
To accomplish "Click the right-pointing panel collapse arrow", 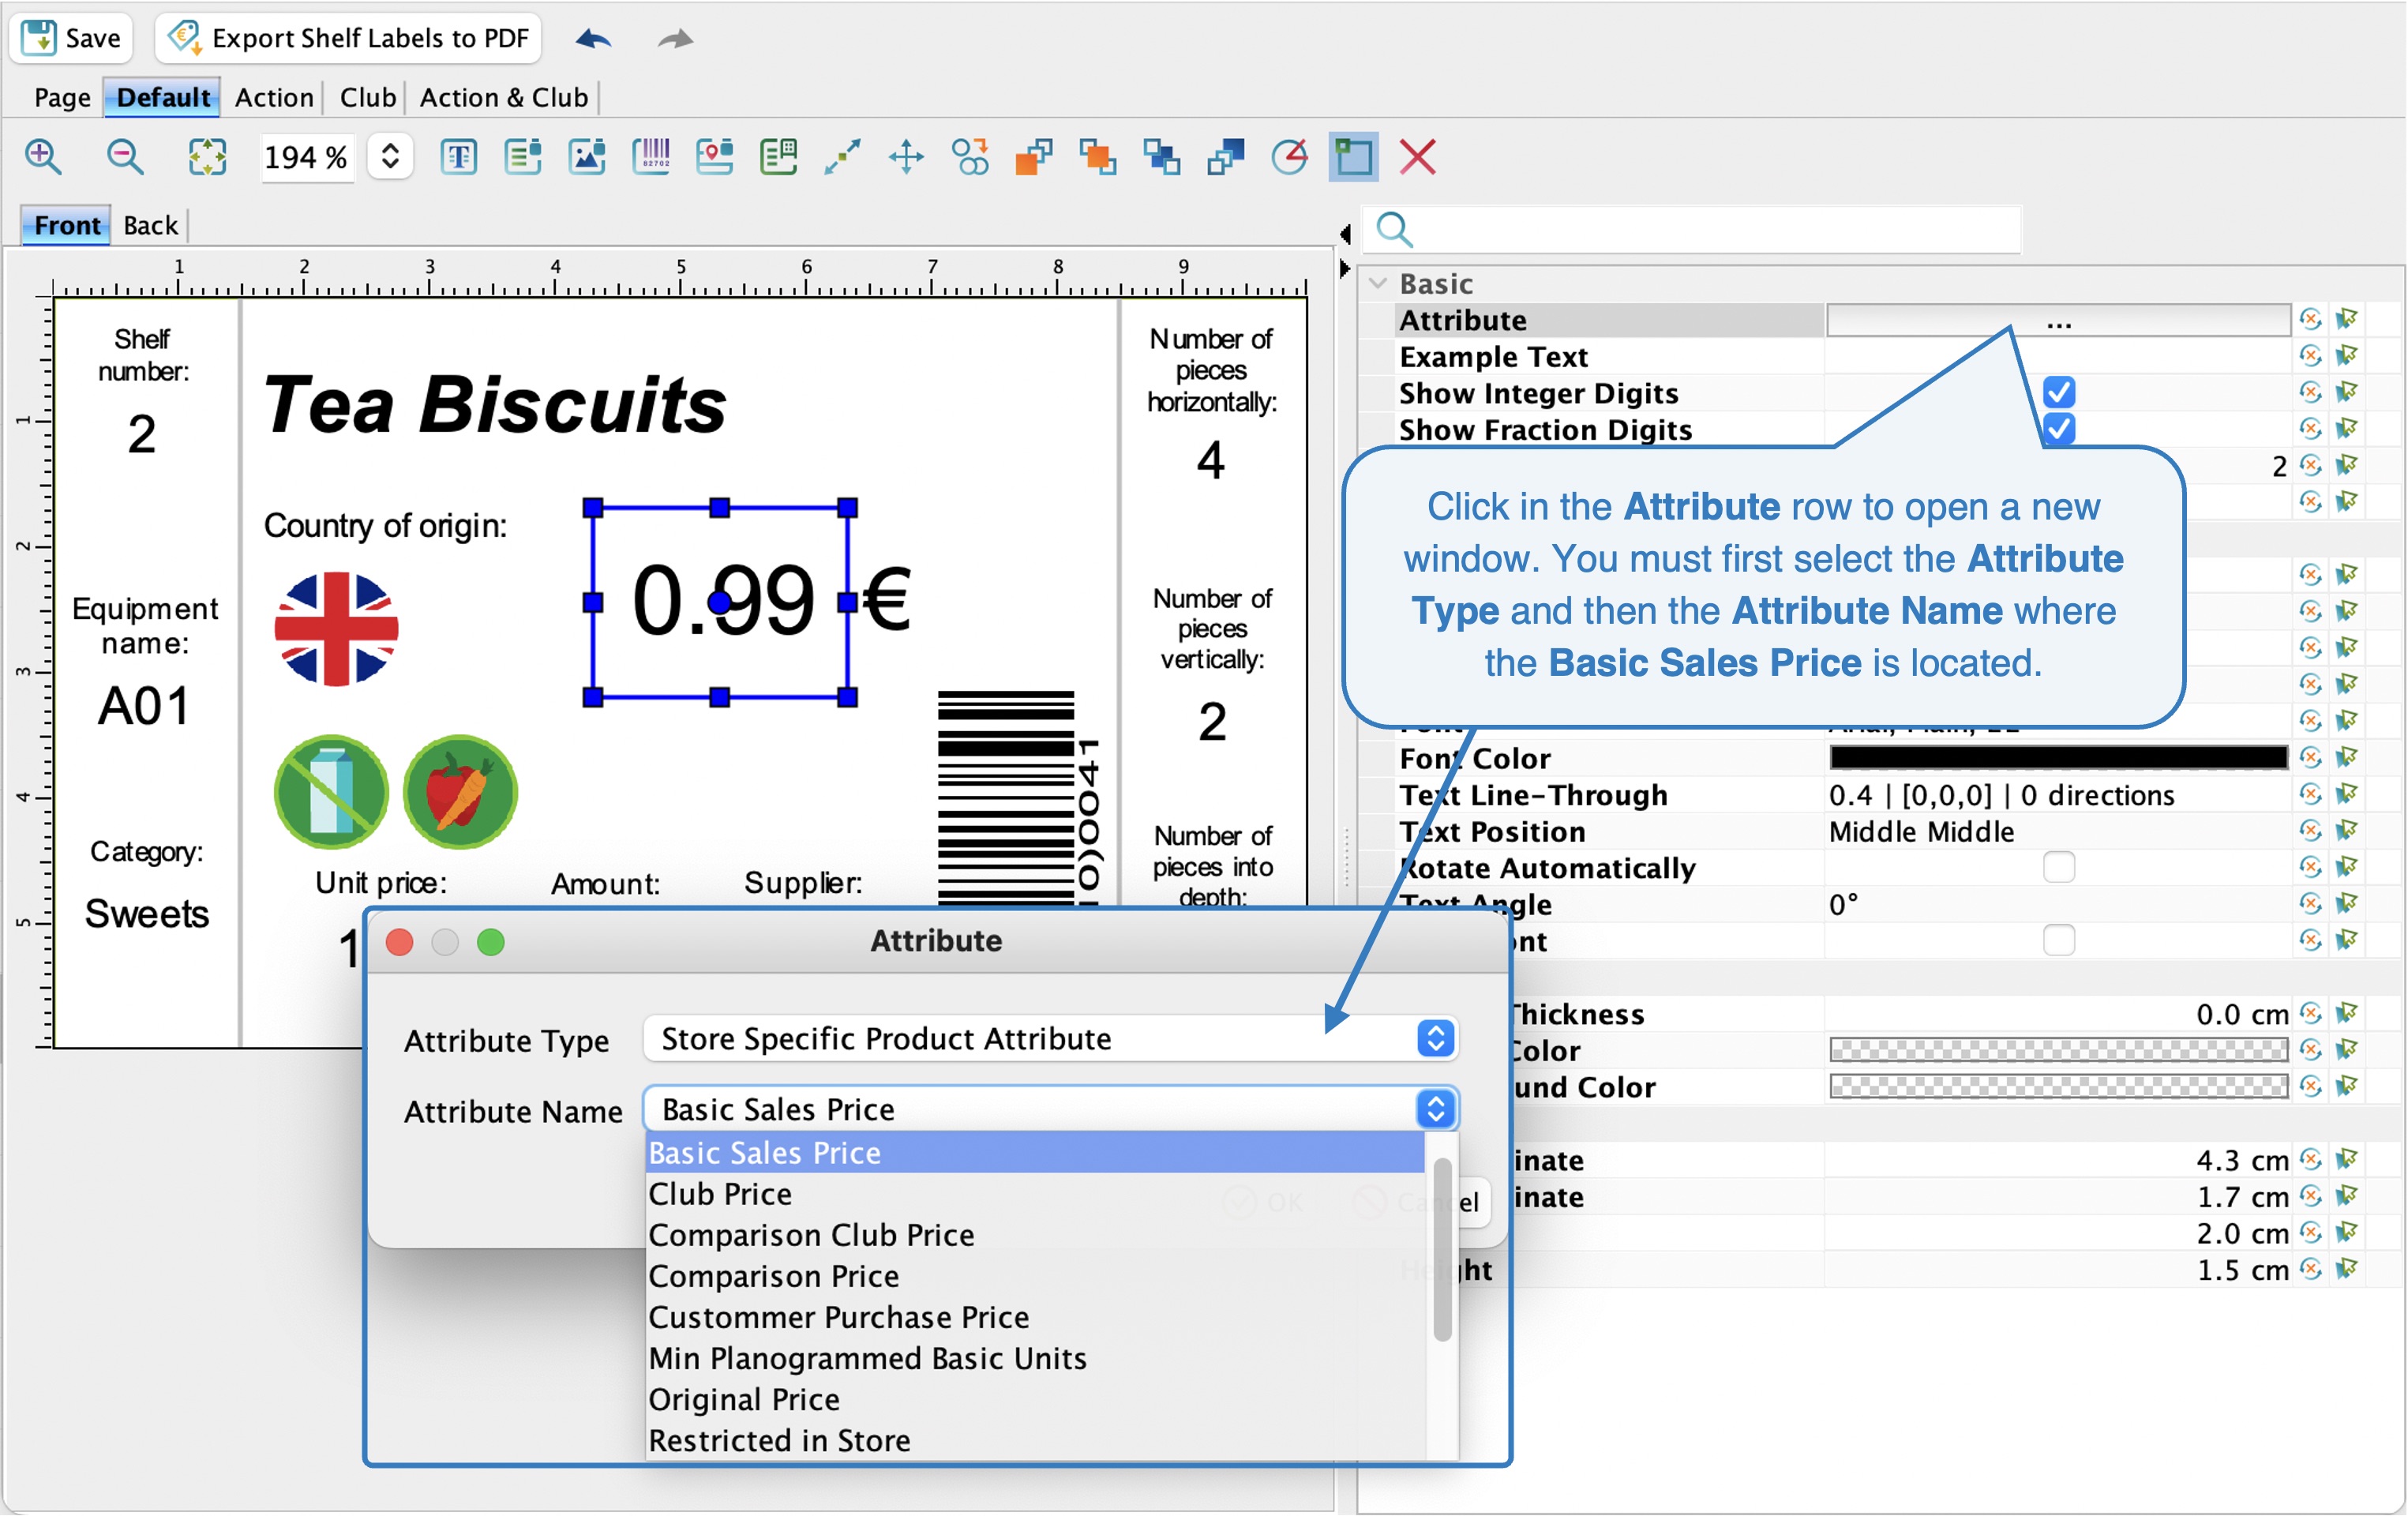I will pyautogui.click(x=1345, y=268).
